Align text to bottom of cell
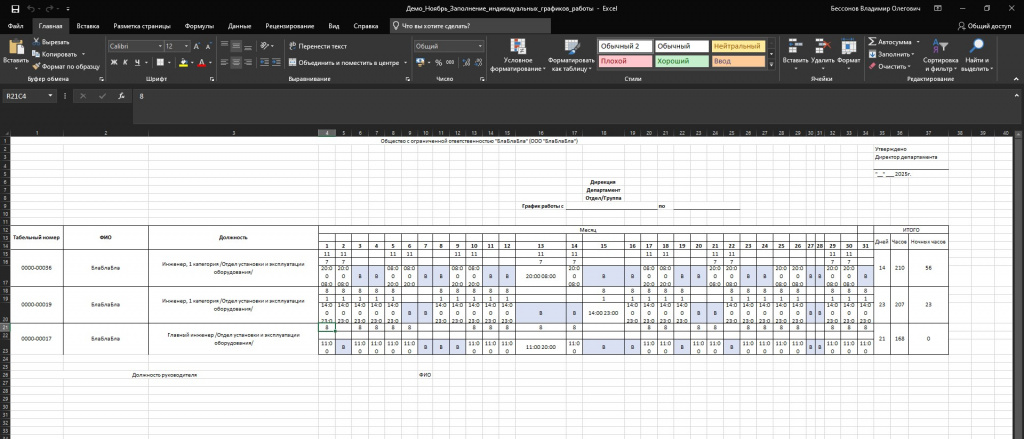This screenshot has height=439, width=1024. (248, 46)
